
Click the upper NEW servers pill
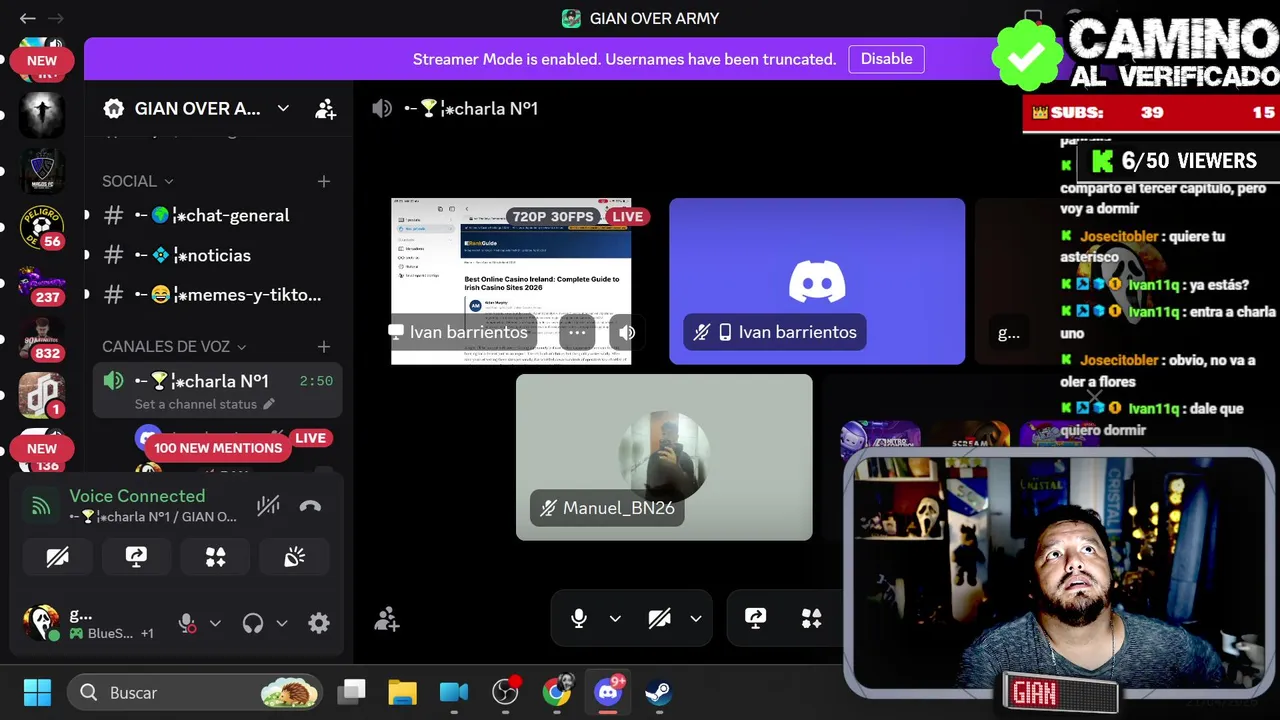coord(41,60)
